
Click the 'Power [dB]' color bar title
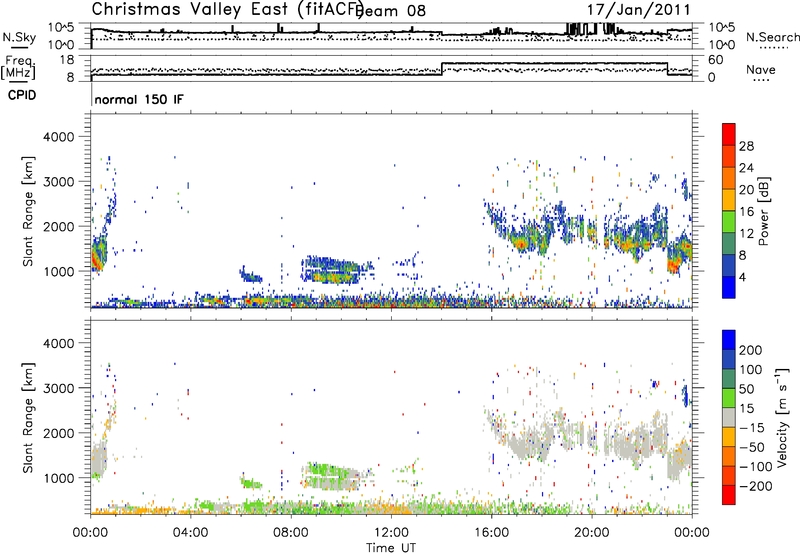763,211
